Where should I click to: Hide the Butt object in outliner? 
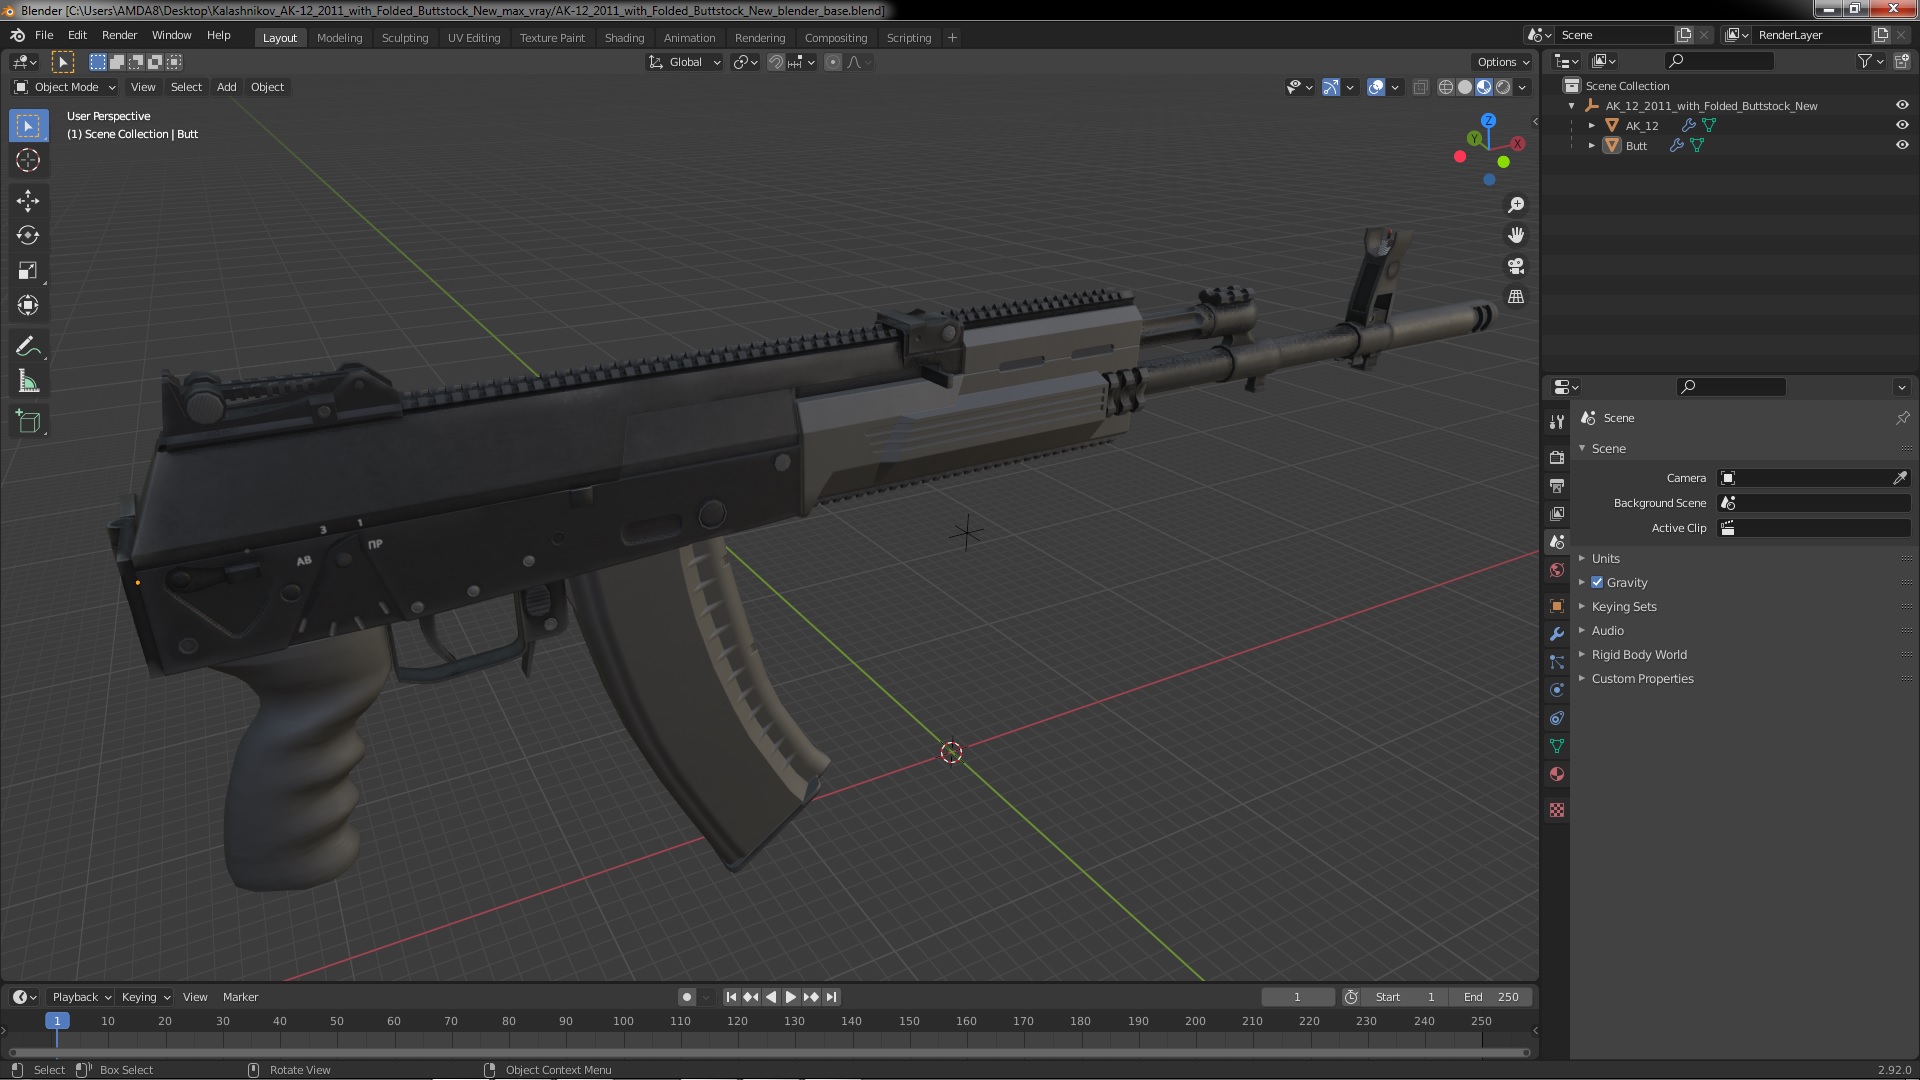pos(1901,145)
